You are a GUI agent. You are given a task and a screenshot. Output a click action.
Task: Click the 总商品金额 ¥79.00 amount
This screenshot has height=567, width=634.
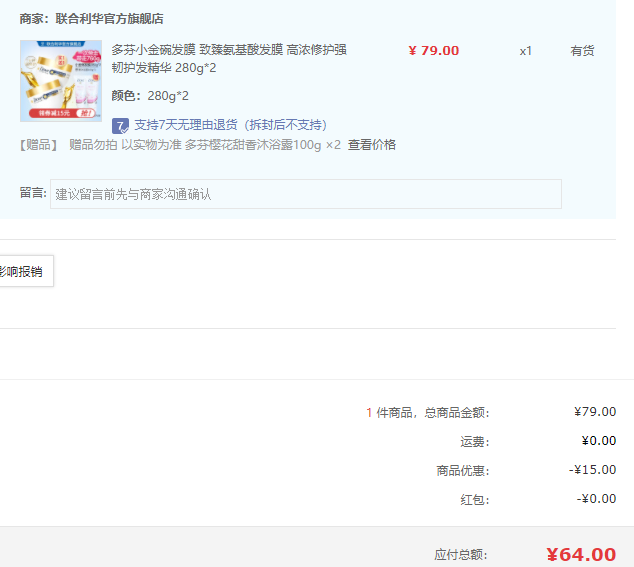(x=595, y=412)
